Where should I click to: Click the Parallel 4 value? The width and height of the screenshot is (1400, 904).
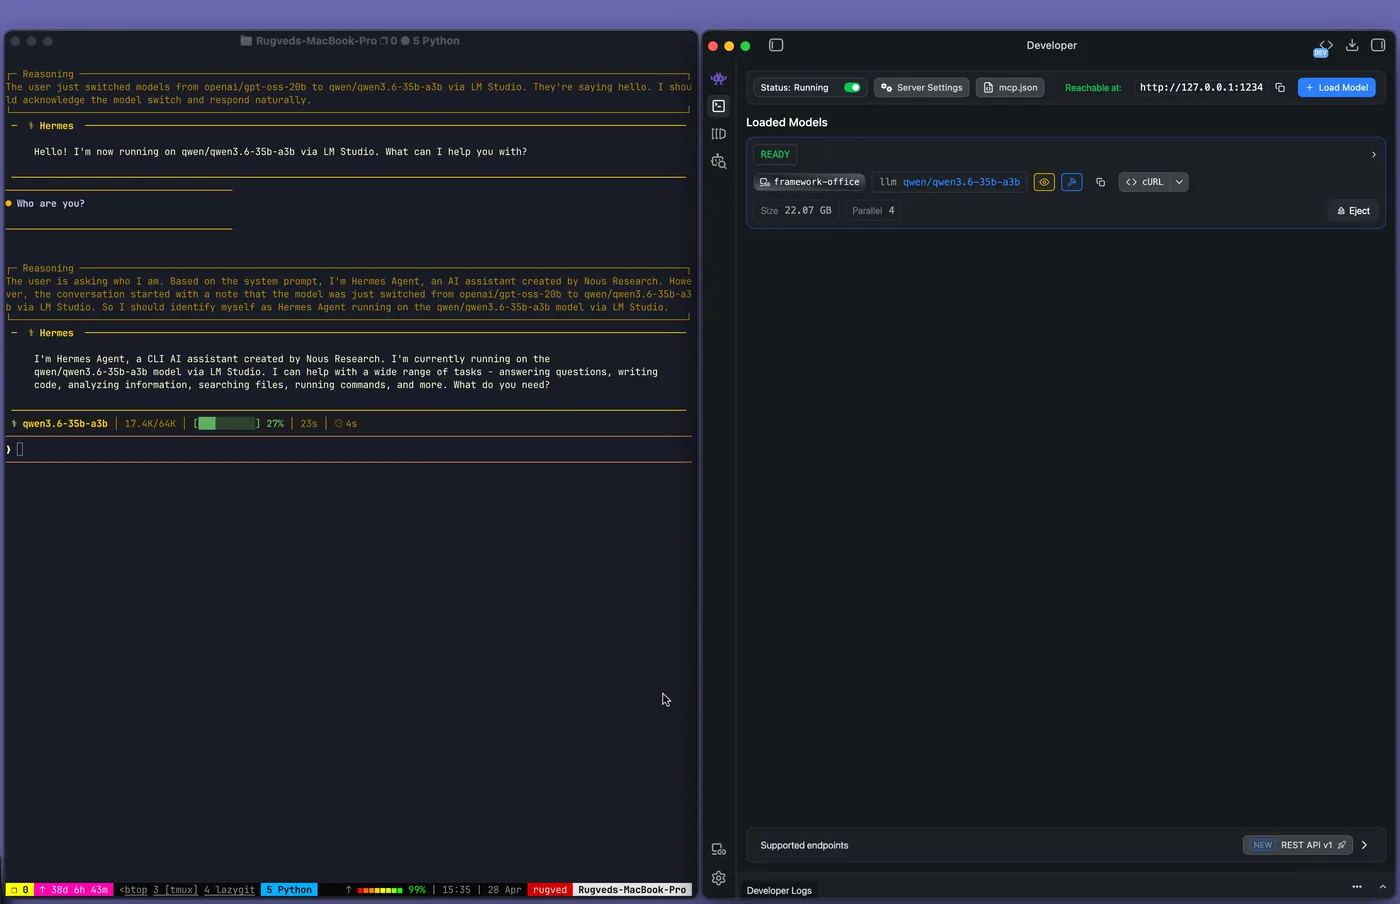(873, 211)
